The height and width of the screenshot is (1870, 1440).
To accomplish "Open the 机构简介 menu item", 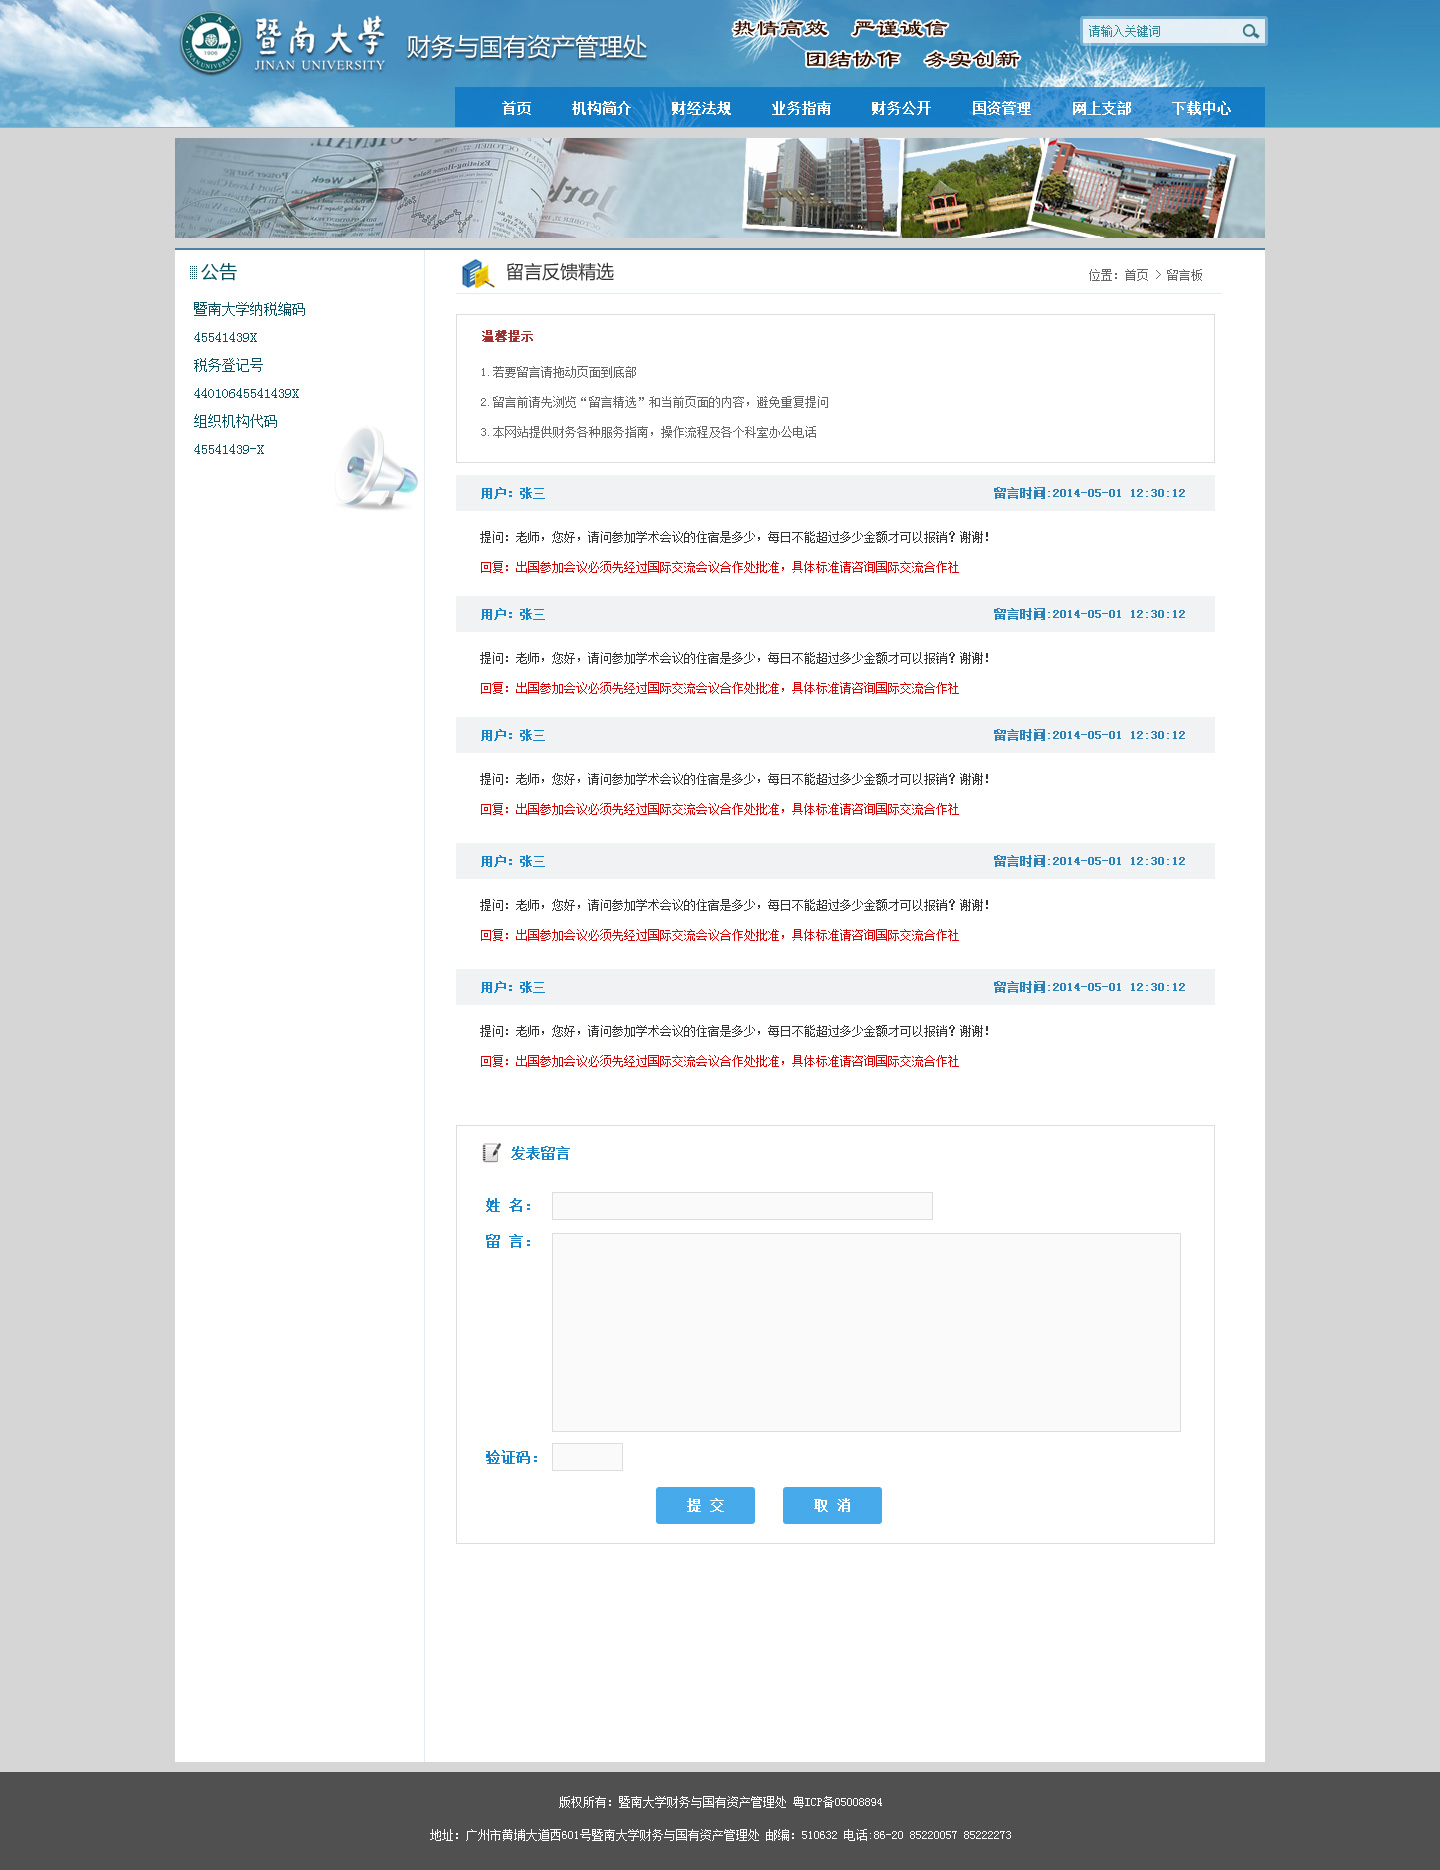I will [x=601, y=108].
